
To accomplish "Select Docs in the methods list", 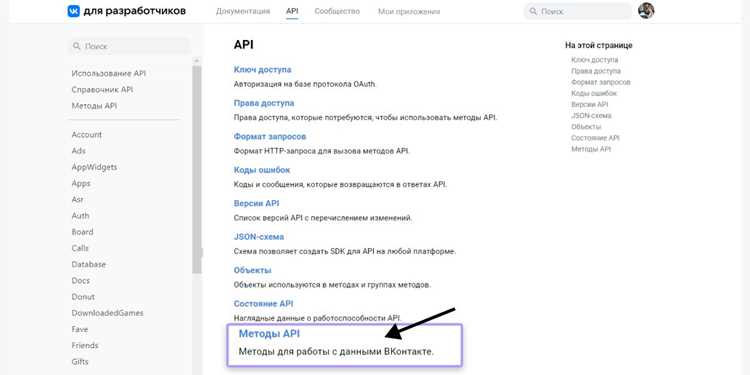I will [x=81, y=281].
